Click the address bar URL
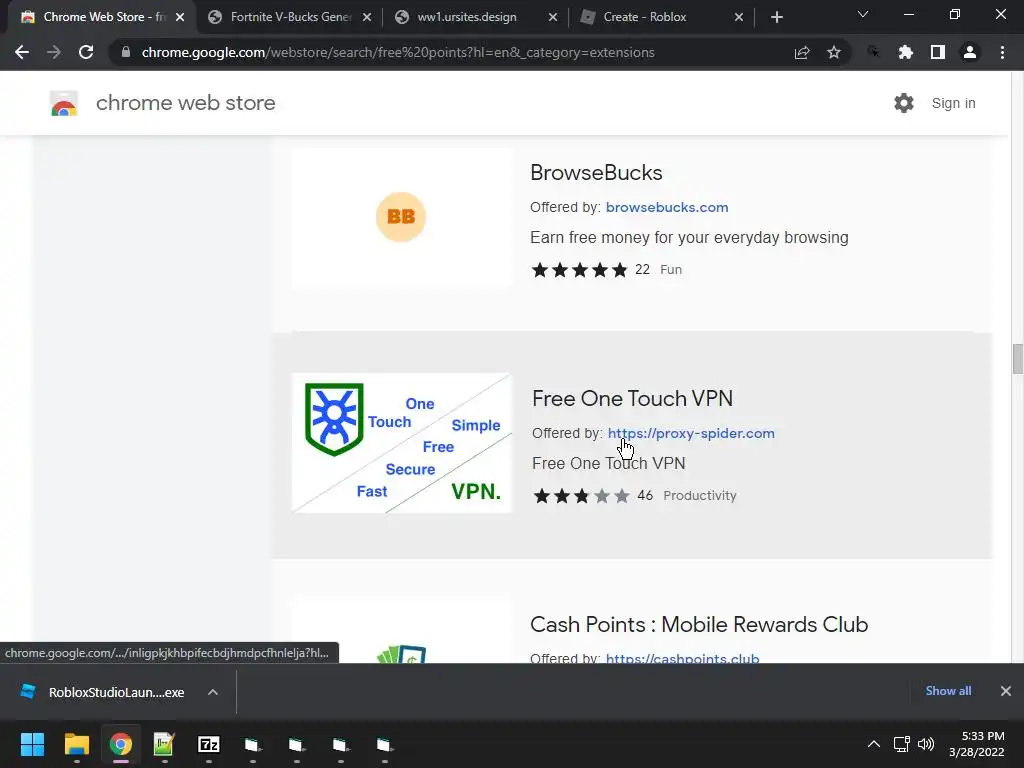The image size is (1024, 768). (x=398, y=52)
